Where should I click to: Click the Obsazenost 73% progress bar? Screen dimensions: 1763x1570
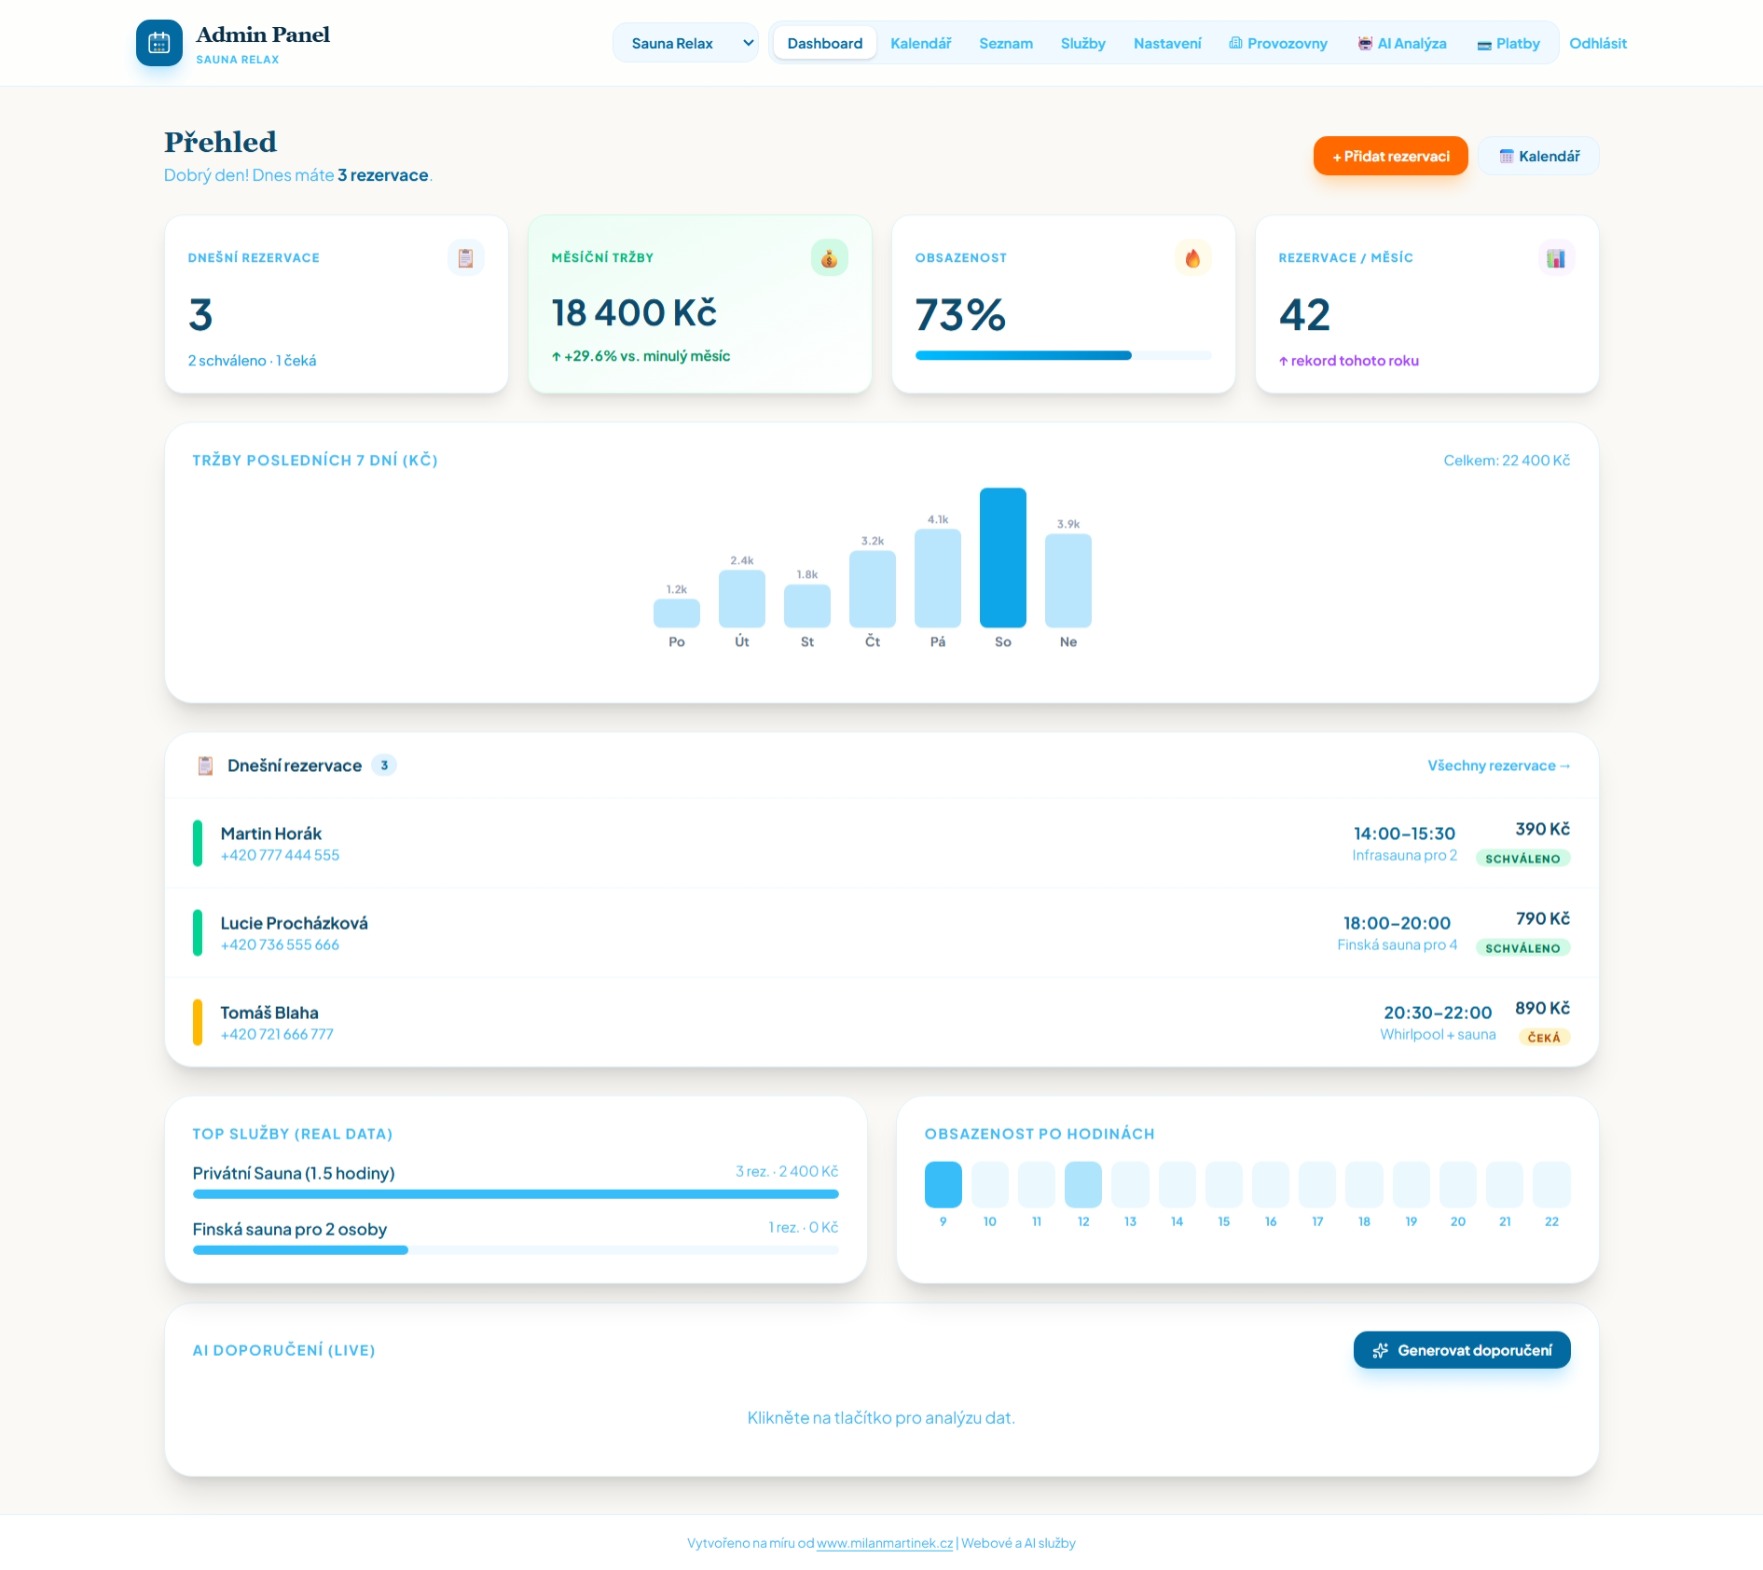[1062, 355]
